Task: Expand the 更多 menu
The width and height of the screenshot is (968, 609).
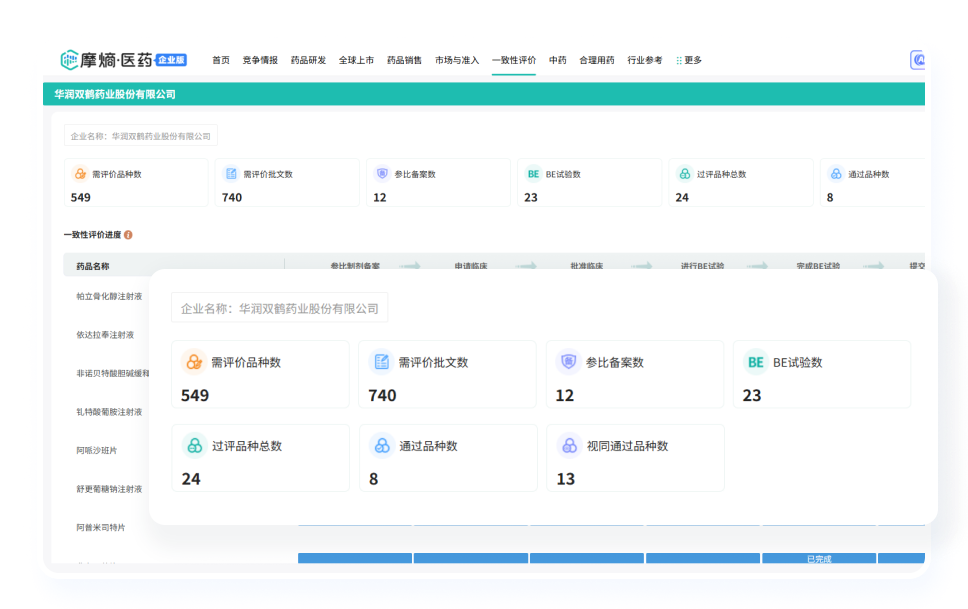Action: click(689, 60)
